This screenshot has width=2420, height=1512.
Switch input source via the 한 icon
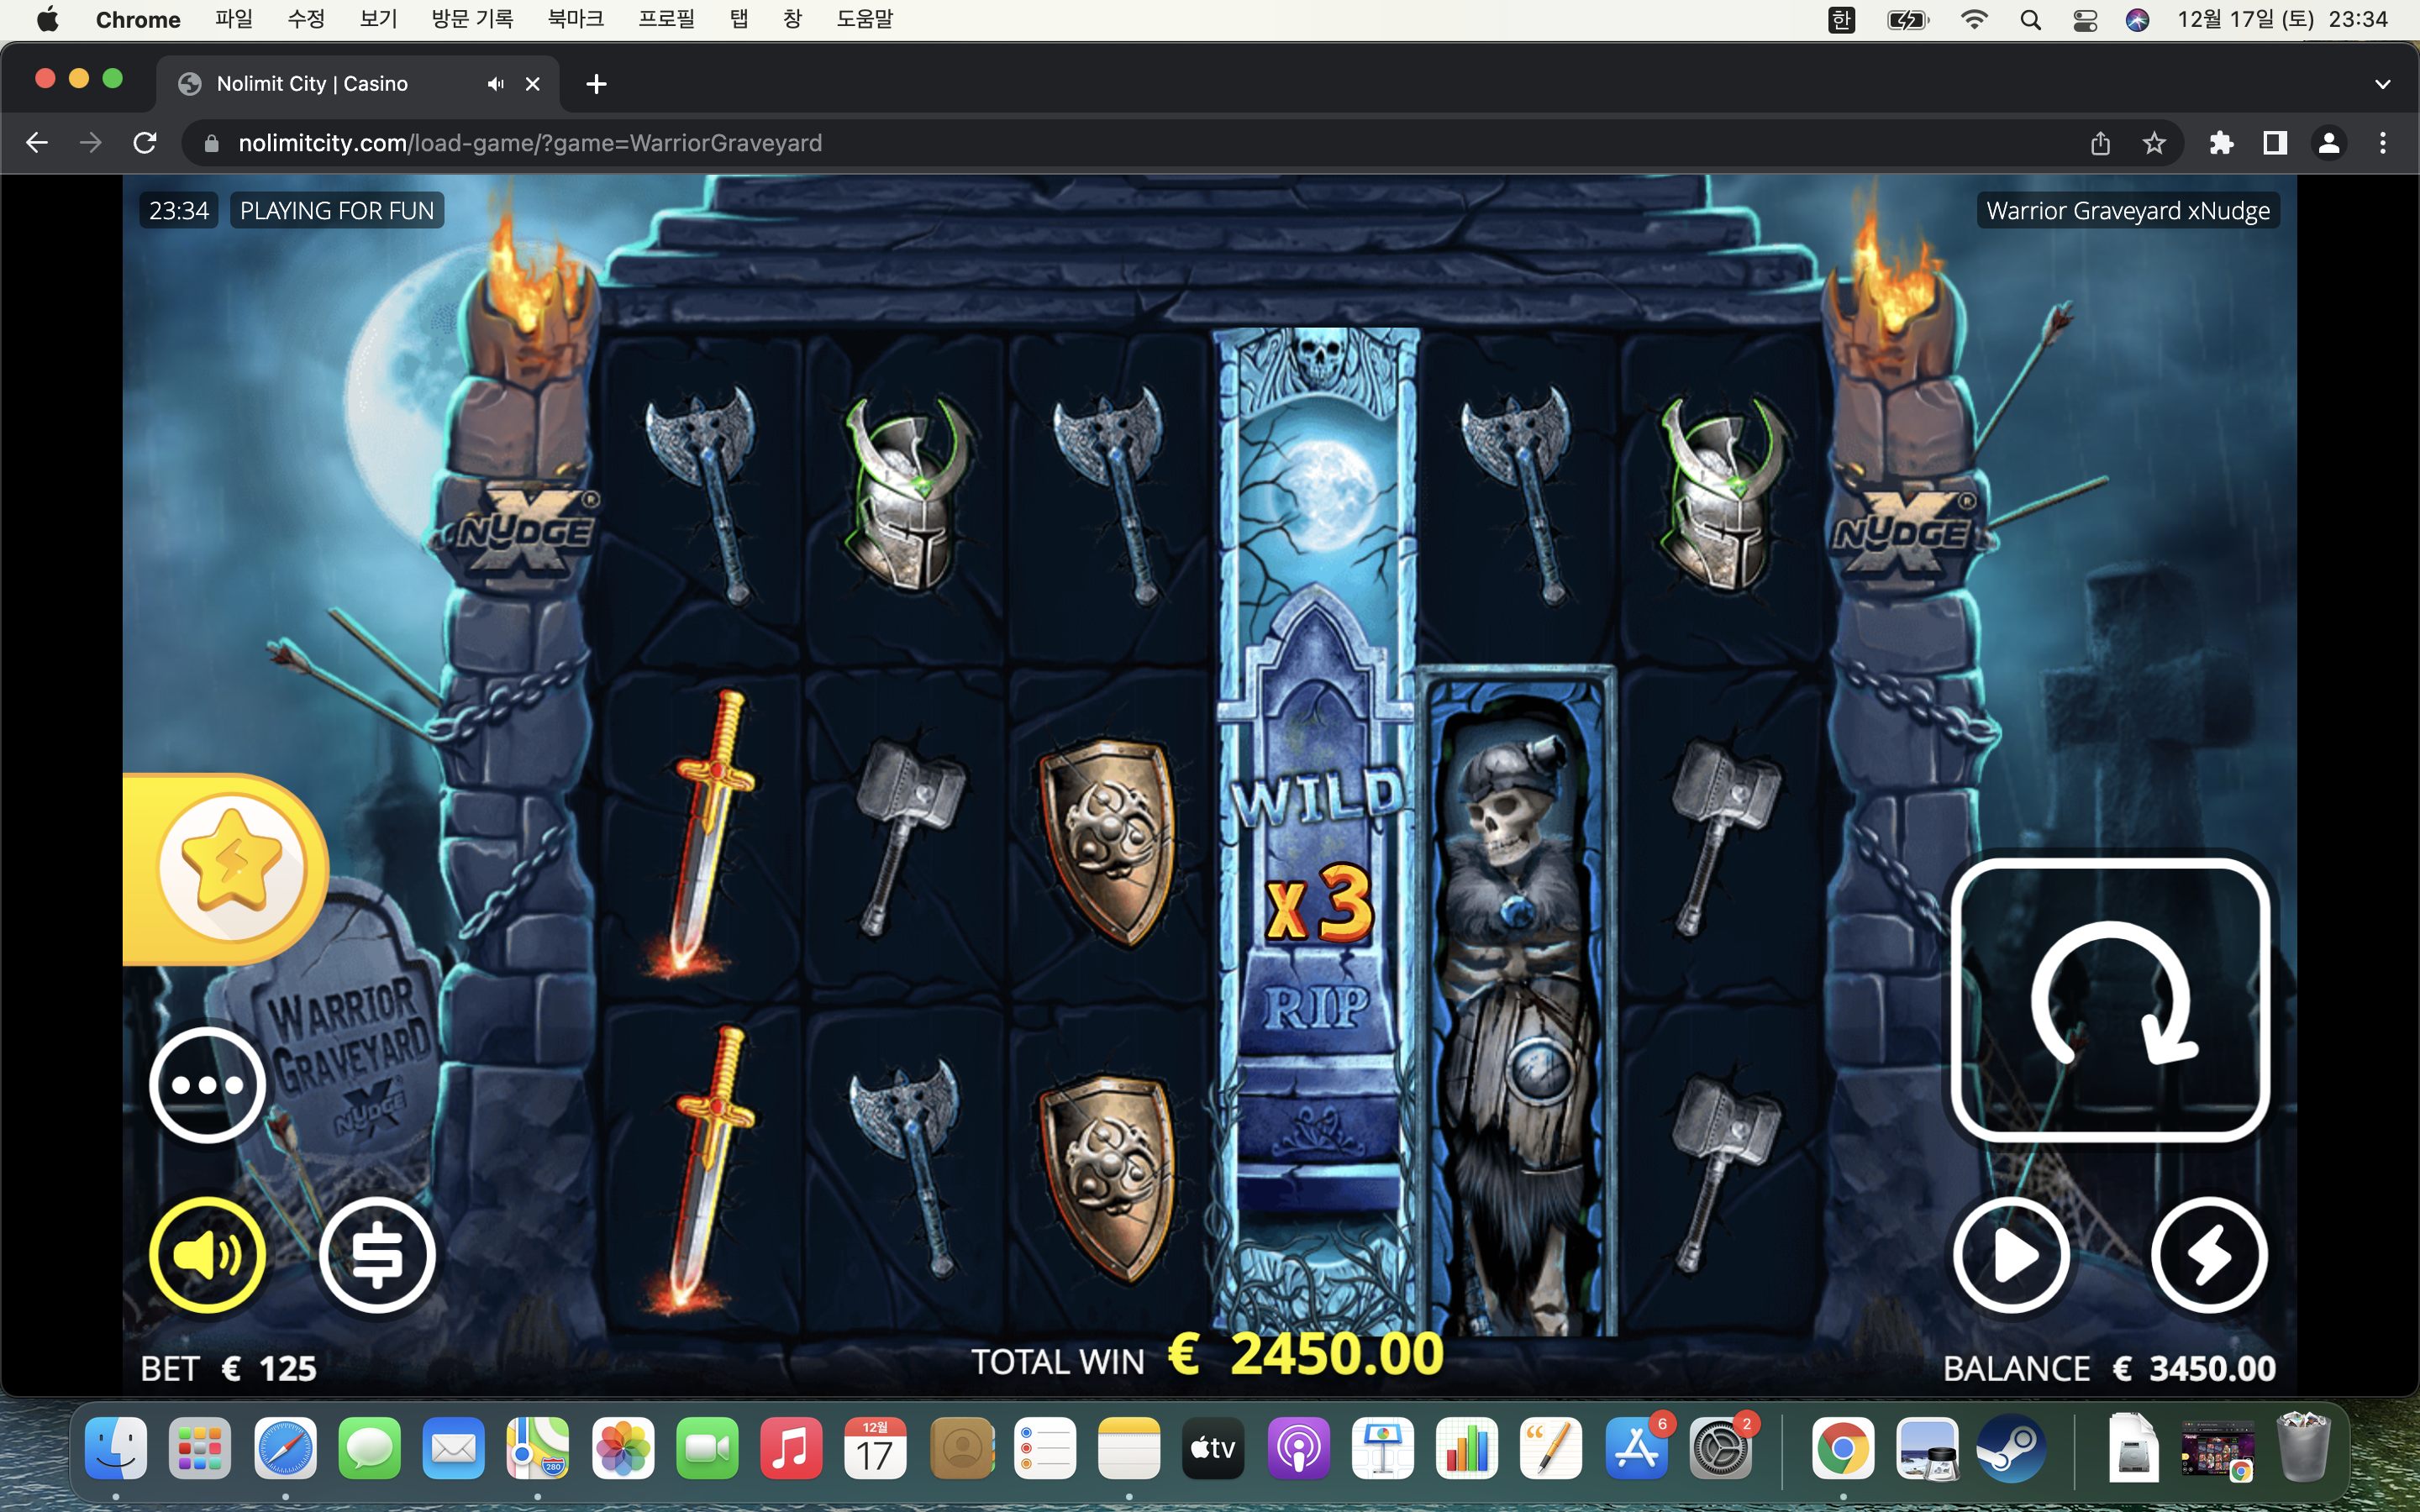(1841, 20)
